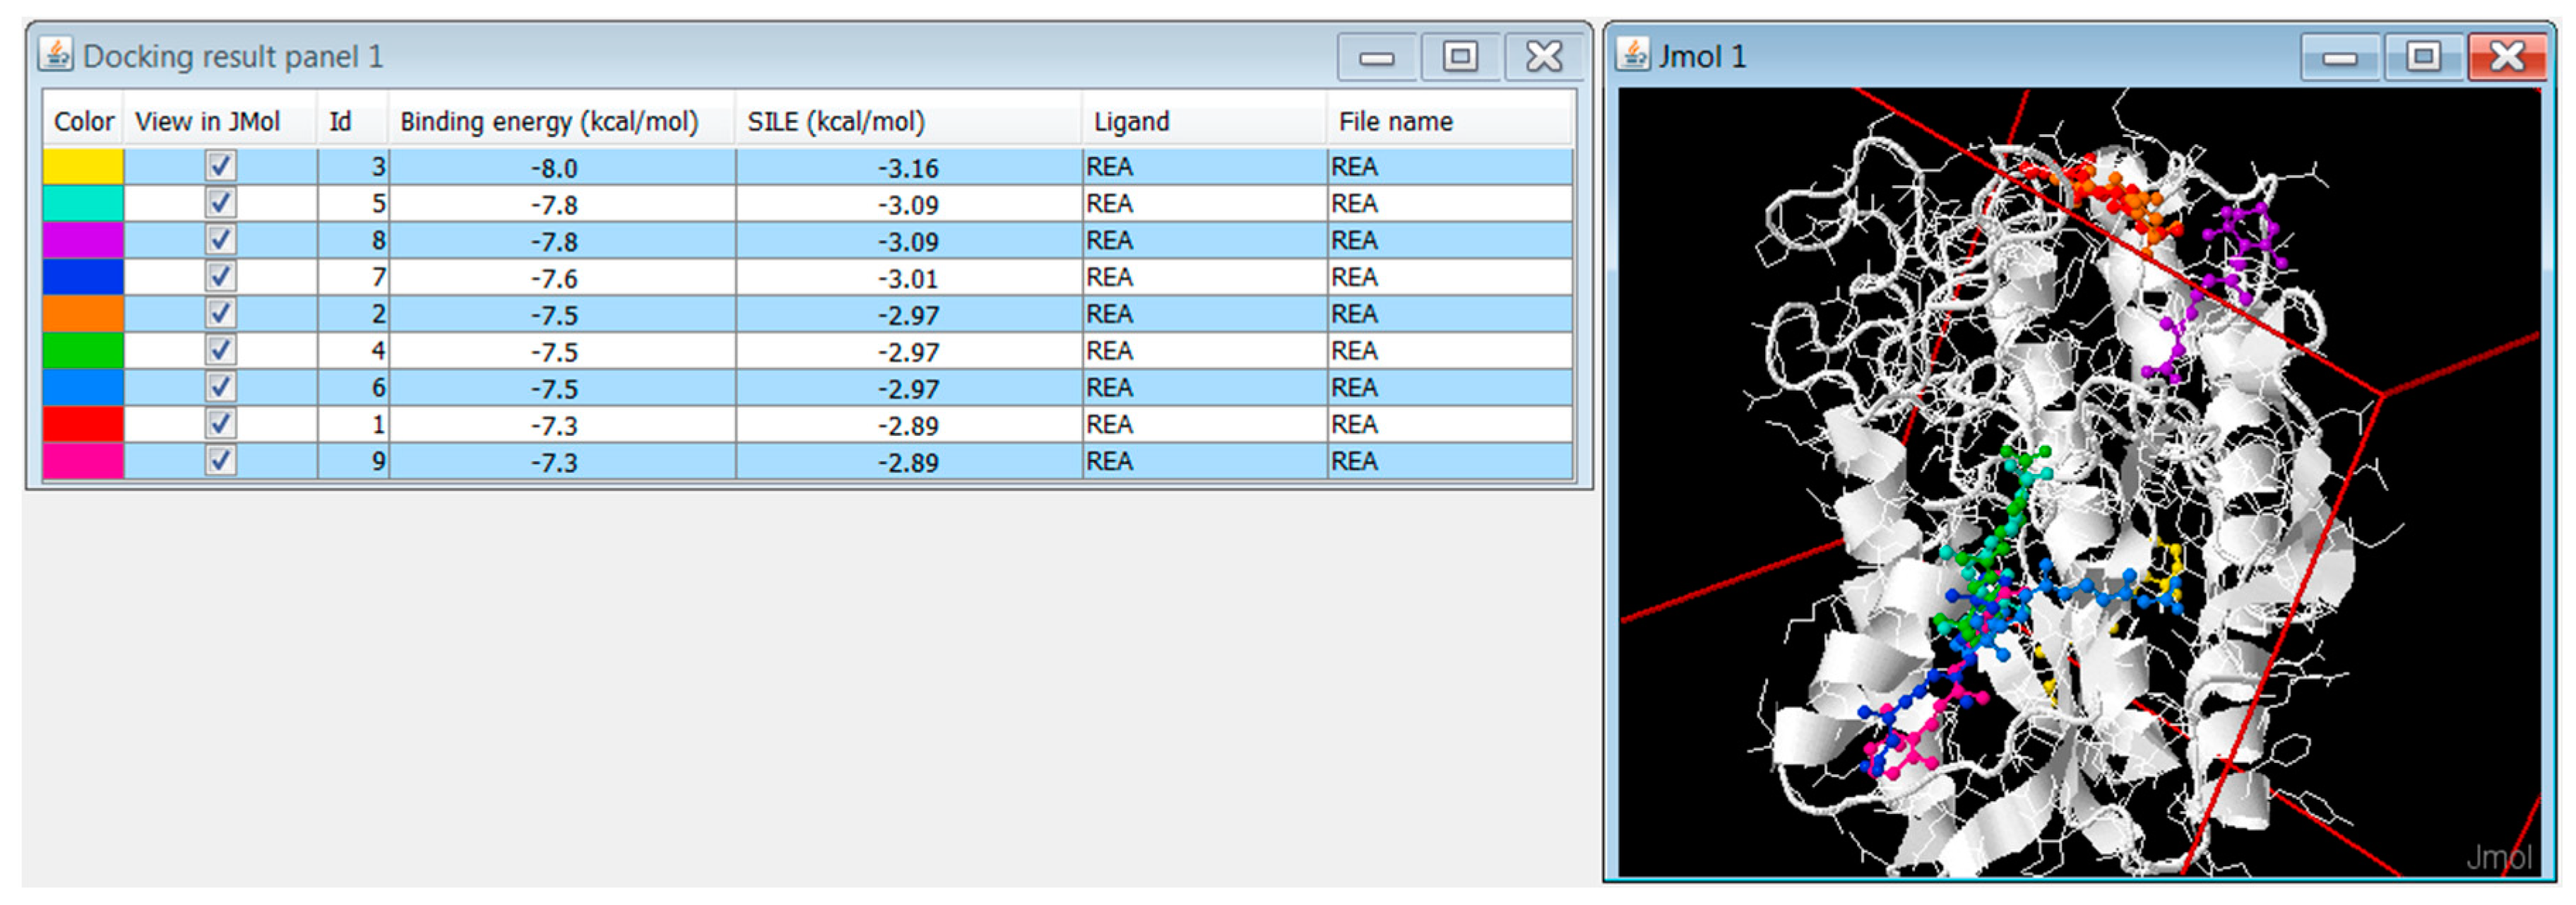
Task: Uncheck View in JMol for Id 3
Action: point(221,166)
